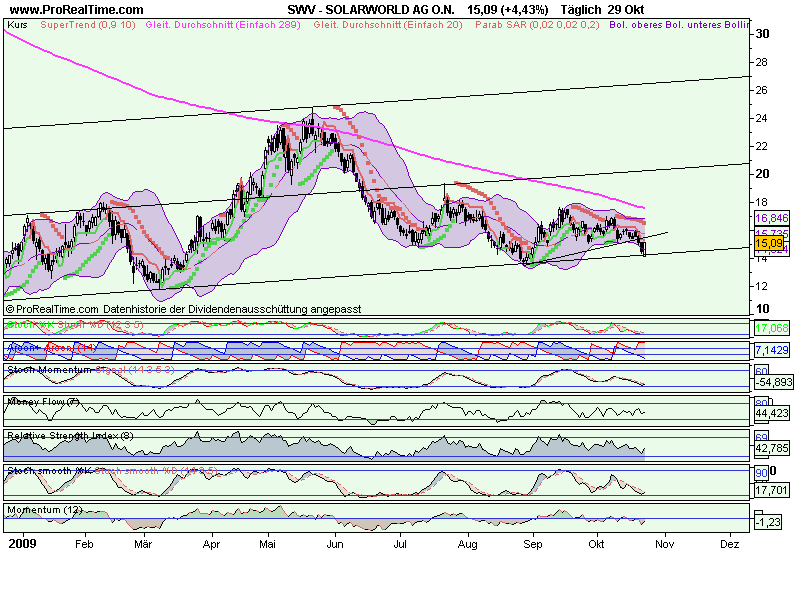Viewport: 800px width, 600px height.
Task: Click the Jul month label
Action: click(400, 544)
